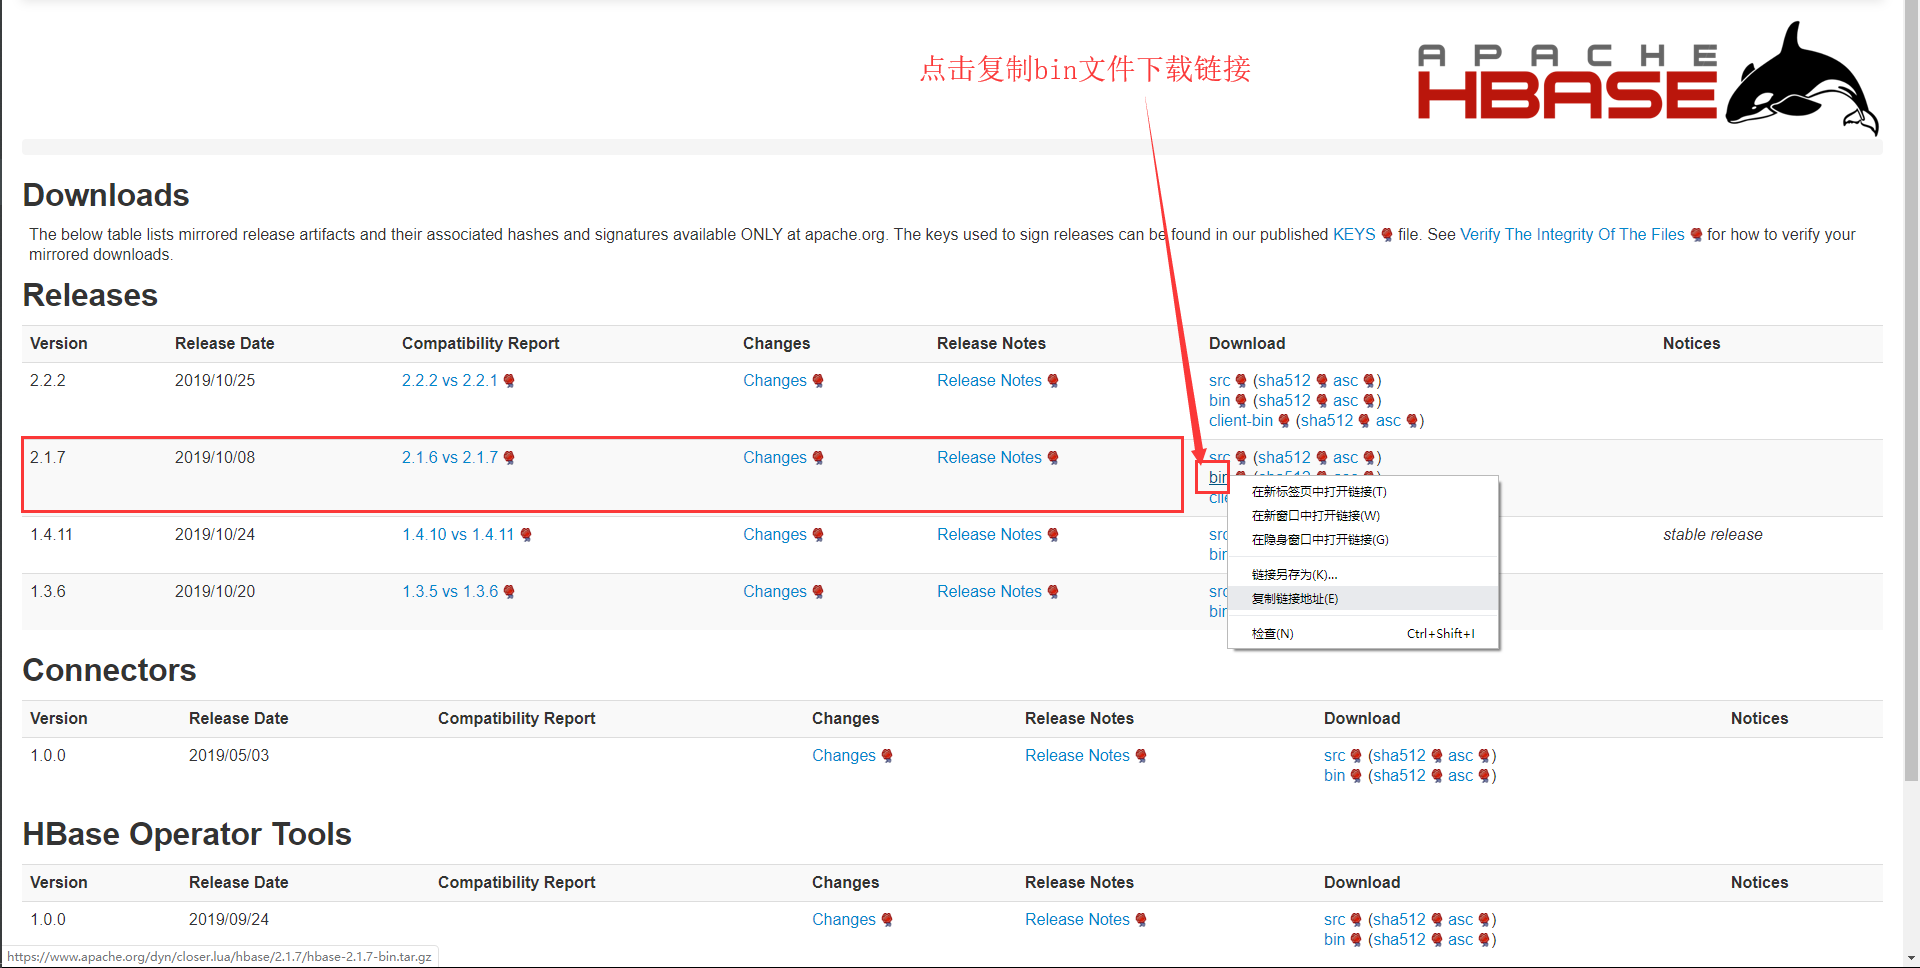Image resolution: width=1920 pixels, height=968 pixels.
Task: Open the client-bin download link for 2.2.2
Action: [1239, 420]
